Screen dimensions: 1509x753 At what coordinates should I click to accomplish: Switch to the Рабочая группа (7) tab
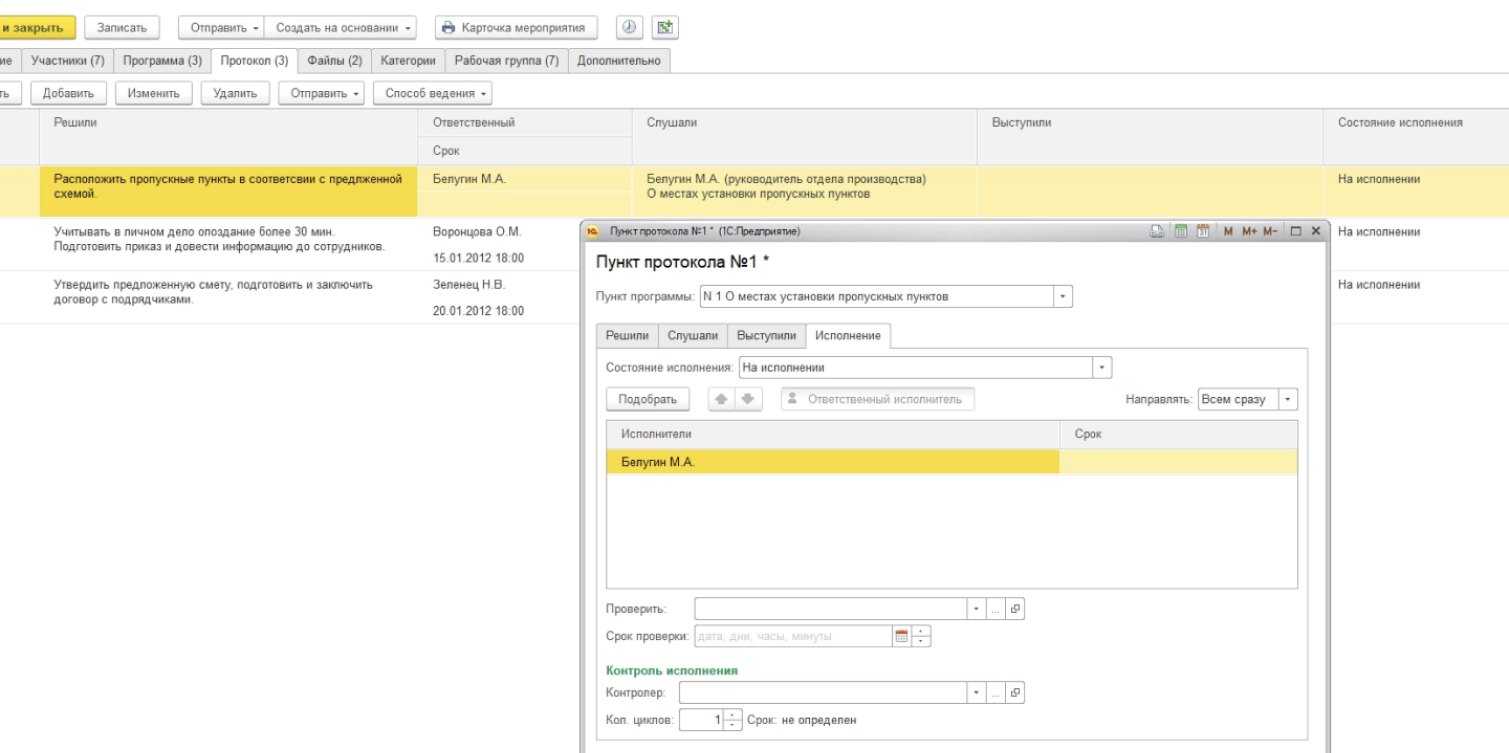point(507,61)
